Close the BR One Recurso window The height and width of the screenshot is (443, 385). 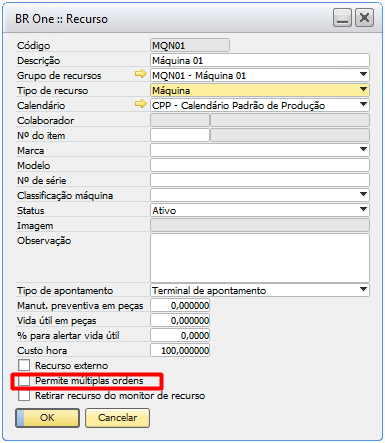[364, 18]
